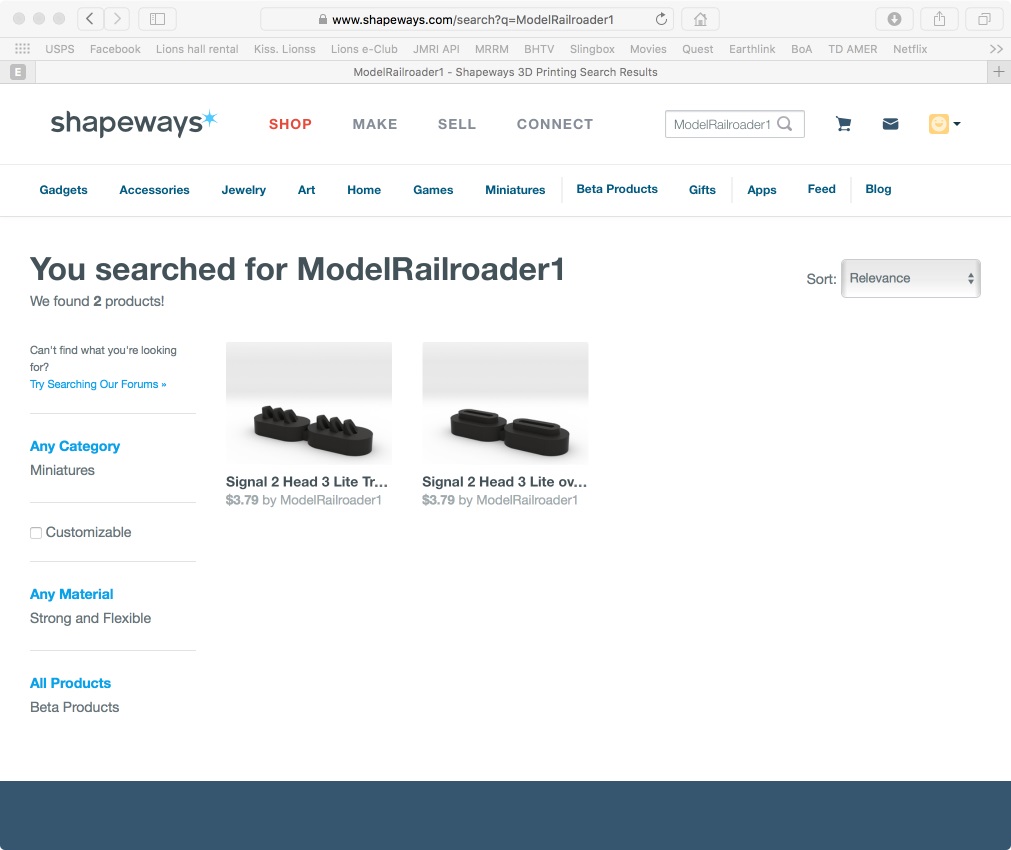
Task: Click the search magnifier icon
Action: [785, 124]
